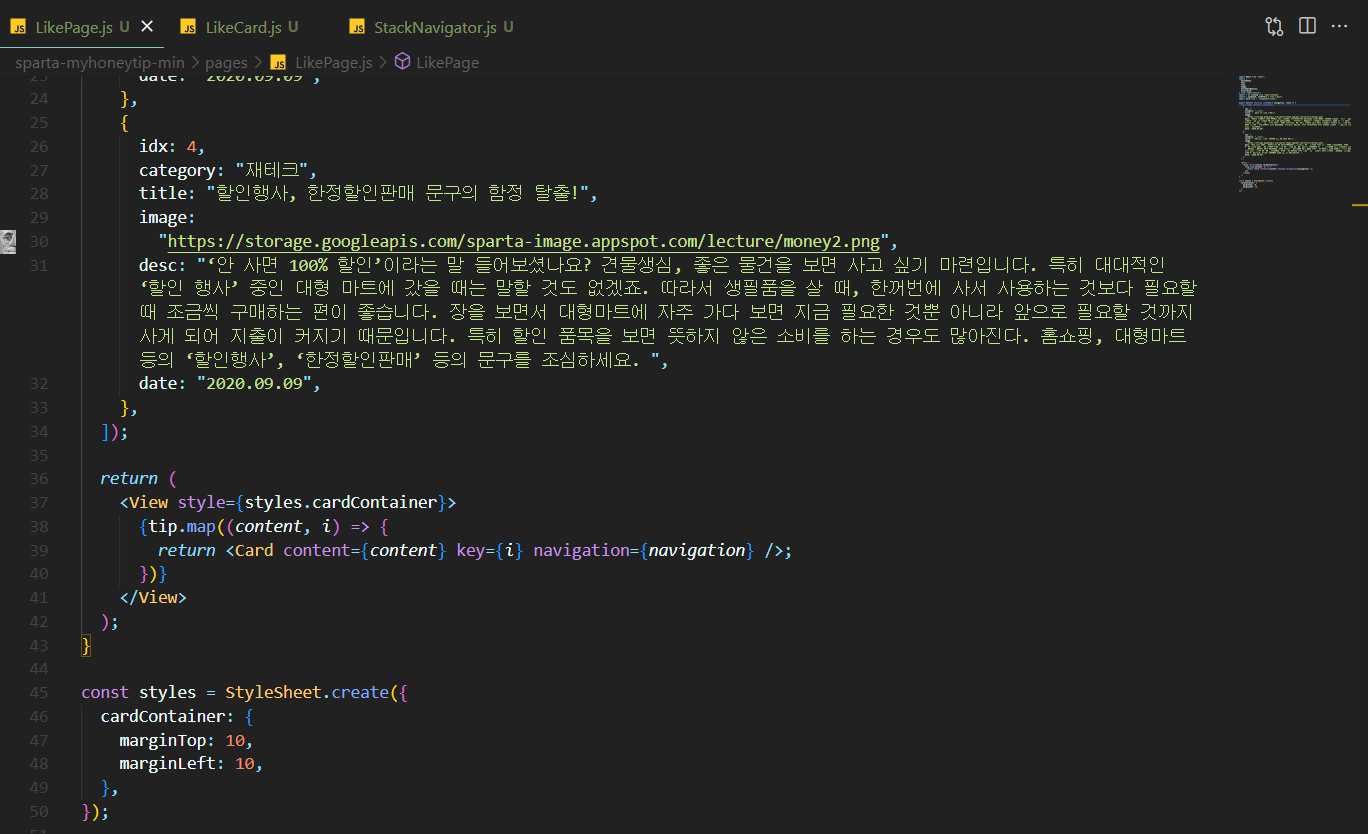Image resolution: width=1368 pixels, height=834 pixels.
Task: Click line number 45 in gutter
Action: coord(38,692)
